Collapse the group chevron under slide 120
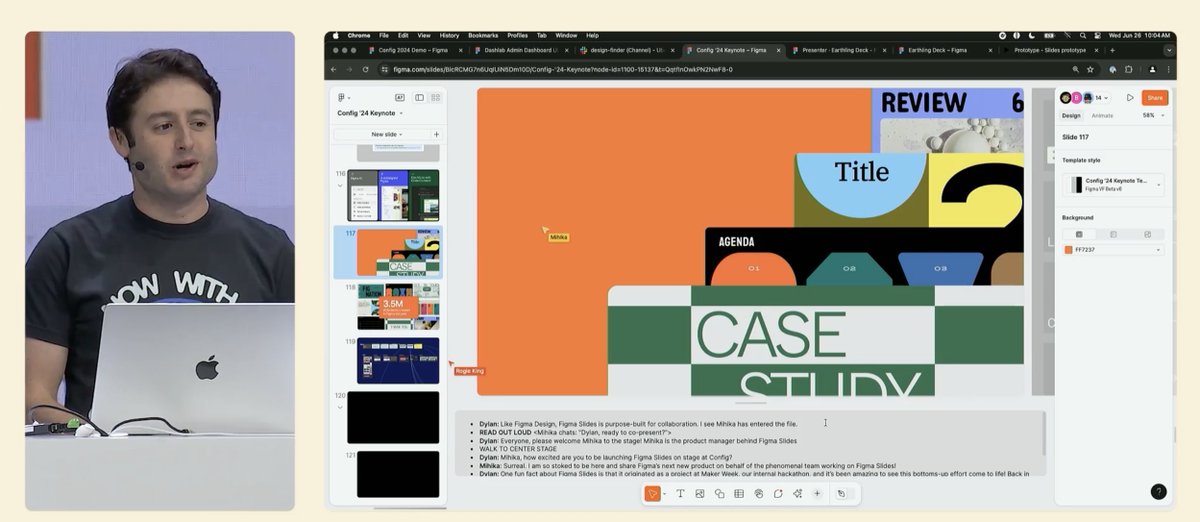This screenshot has width=1200, height=522. pos(340,407)
